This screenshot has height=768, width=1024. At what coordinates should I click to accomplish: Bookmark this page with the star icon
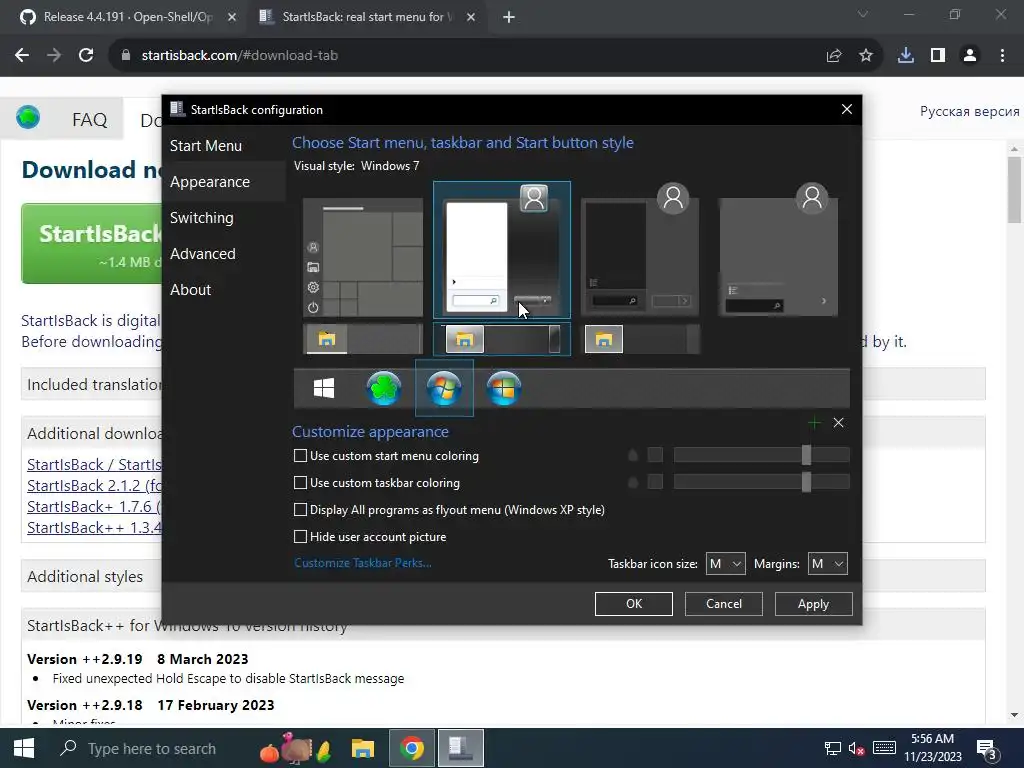coord(866,56)
